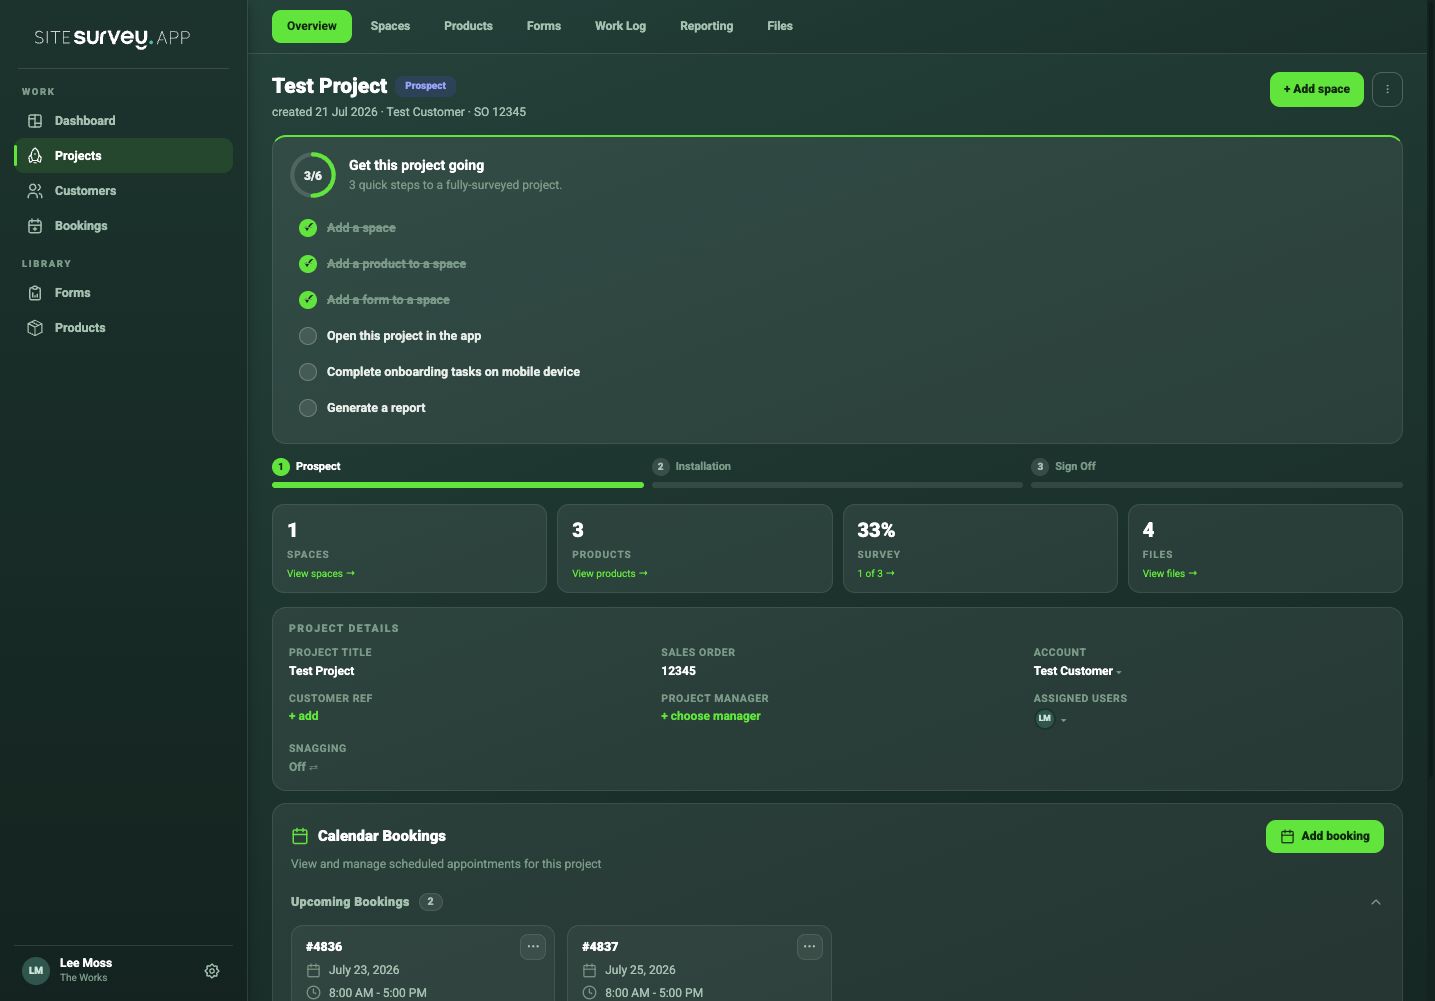
Task: Collapse the Upcoming Bookings section chevron
Action: (x=1376, y=902)
